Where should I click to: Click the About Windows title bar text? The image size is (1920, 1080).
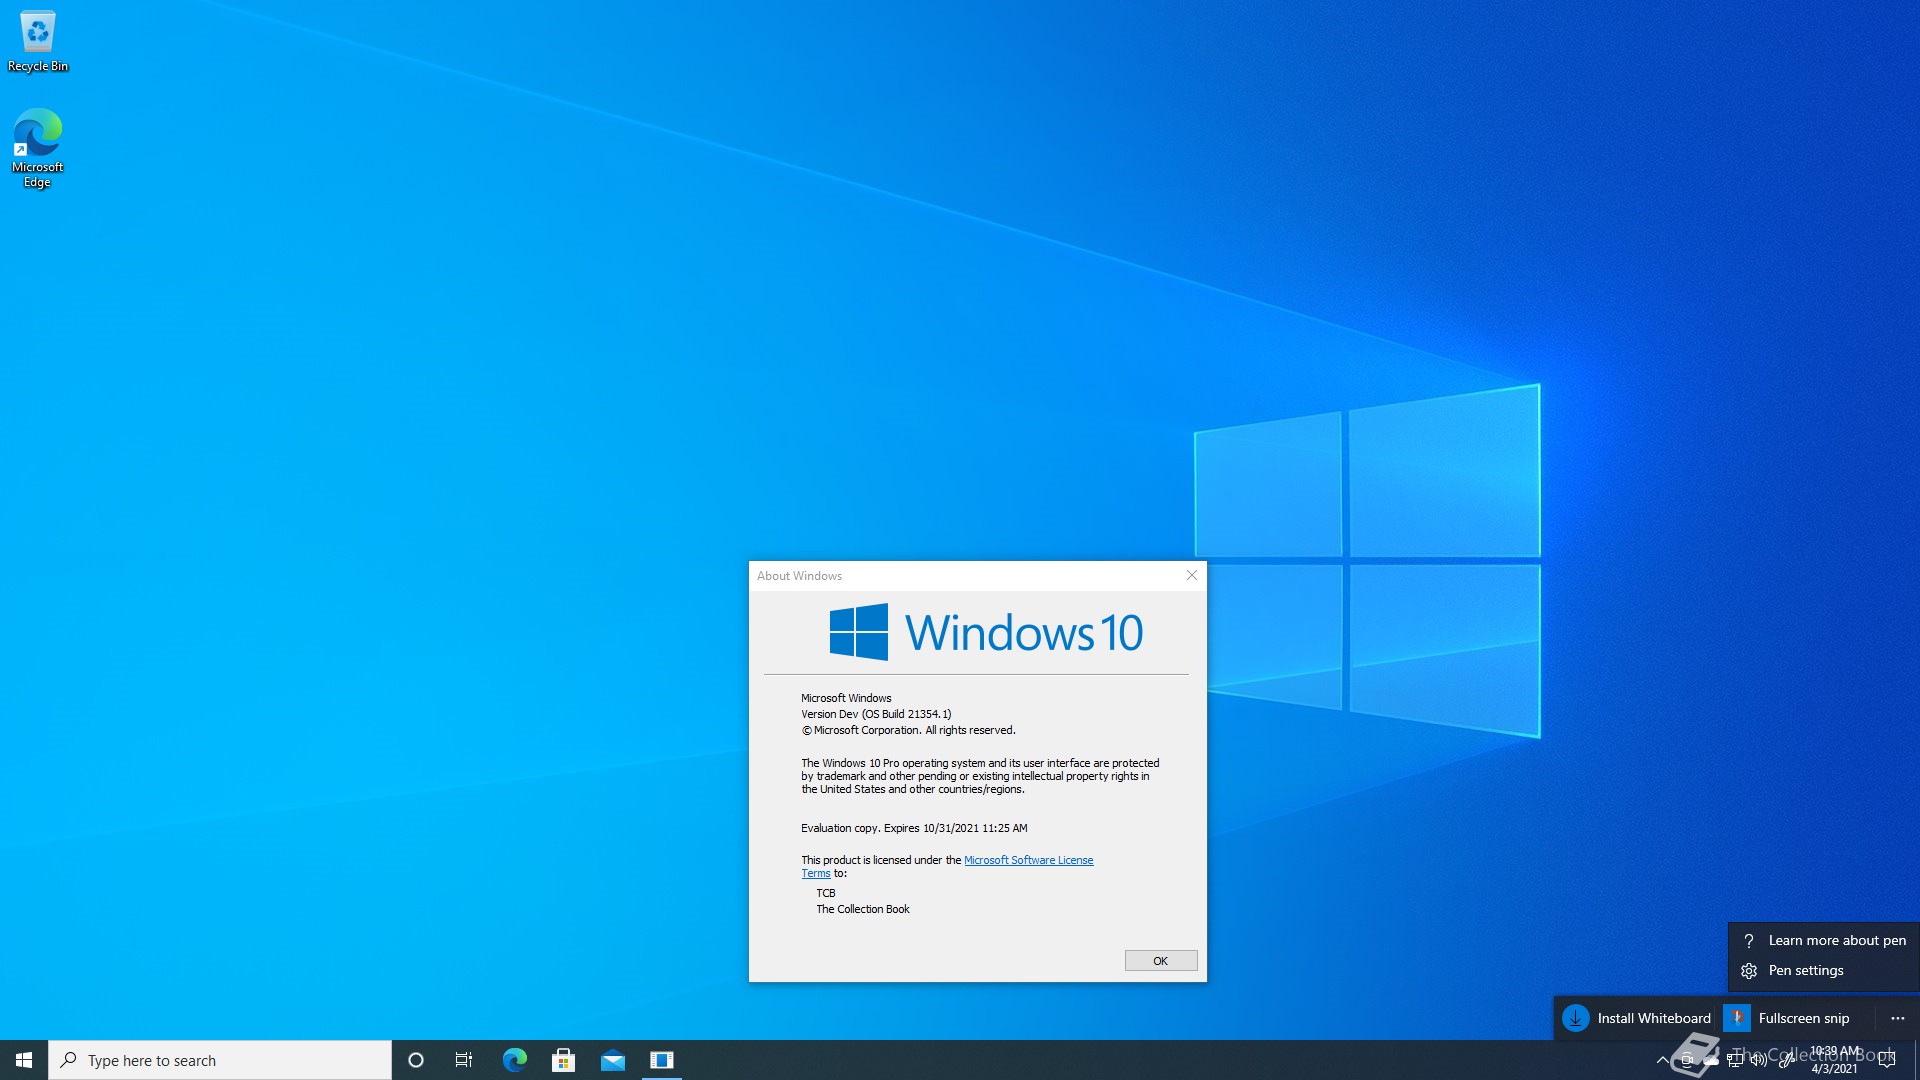[799, 576]
